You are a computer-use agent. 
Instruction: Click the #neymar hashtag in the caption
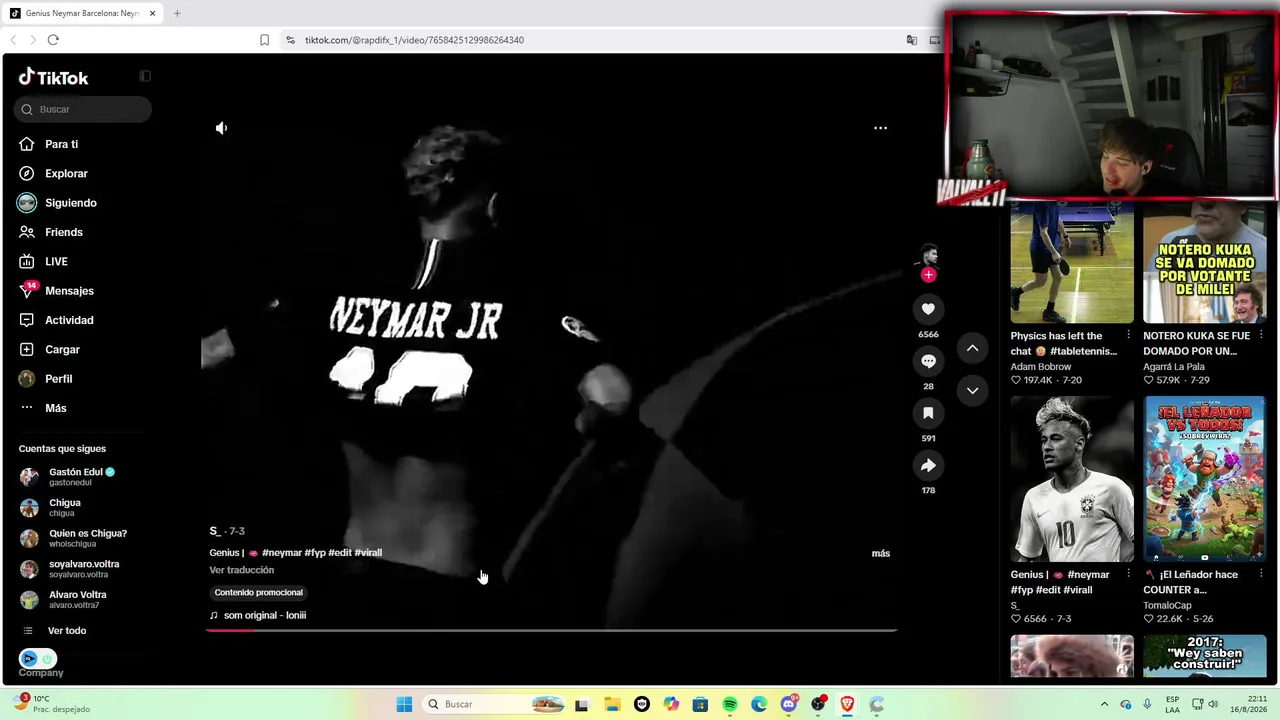(x=282, y=553)
